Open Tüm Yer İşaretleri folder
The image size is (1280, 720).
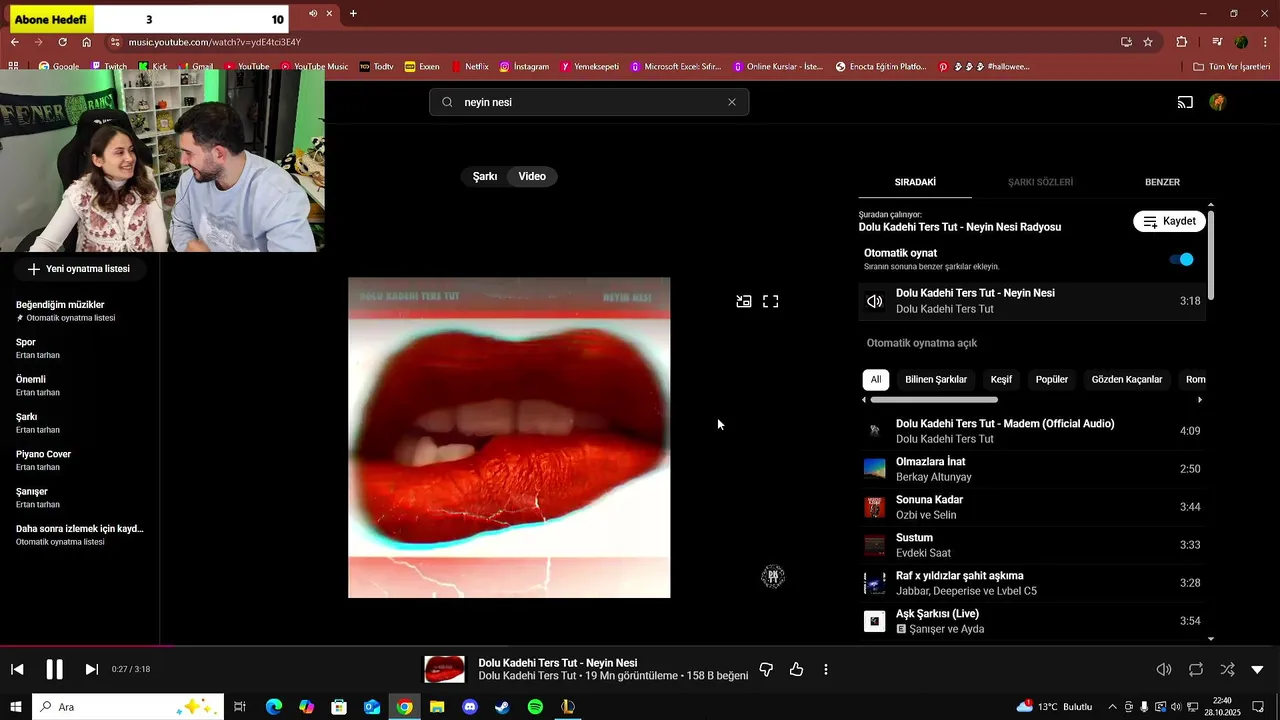click(x=1232, y=67)
